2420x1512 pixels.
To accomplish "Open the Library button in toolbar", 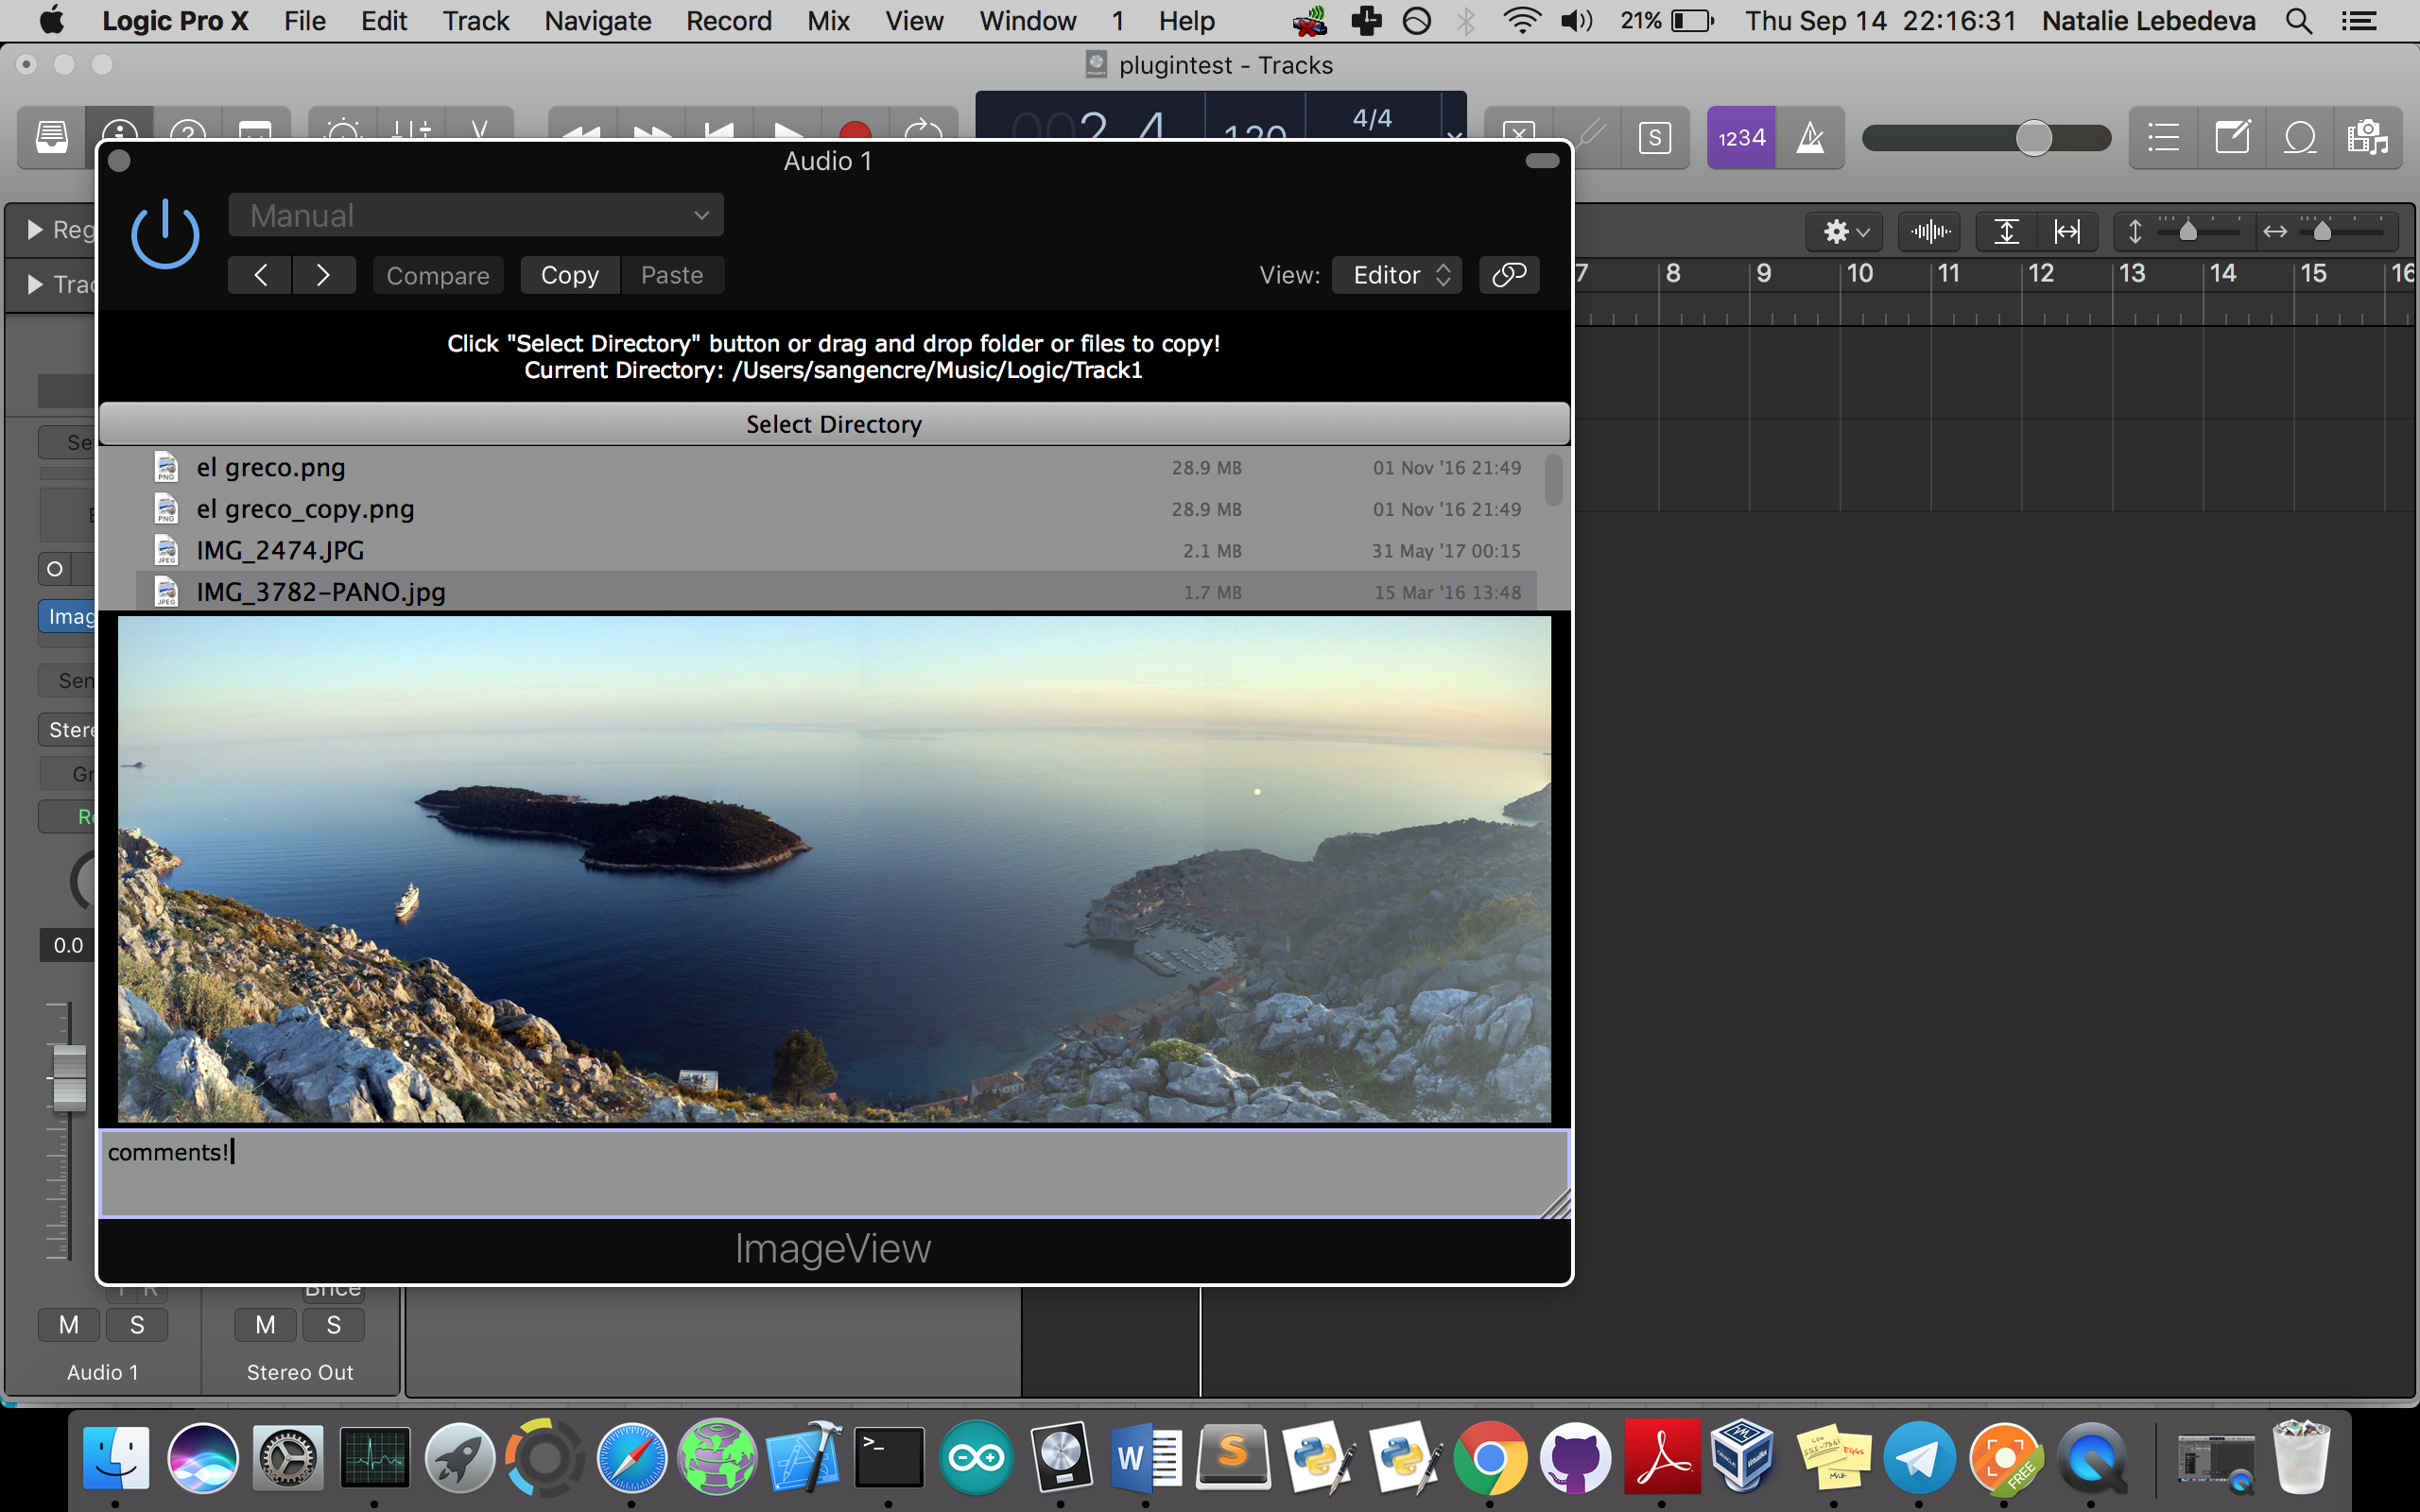I will 52,136.
